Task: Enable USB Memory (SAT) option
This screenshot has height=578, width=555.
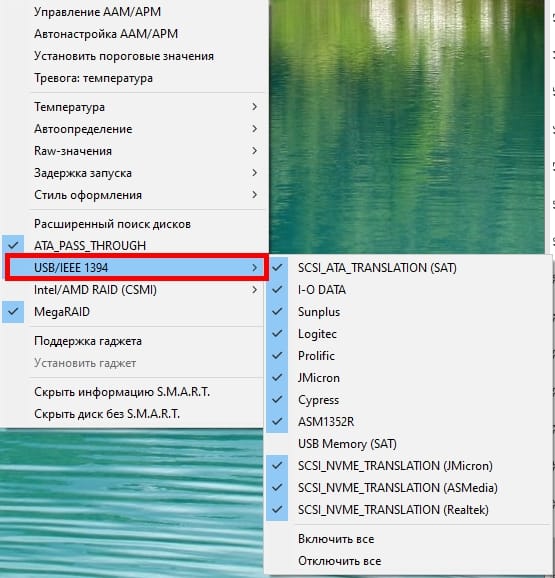Action: pyautogui.click(x=408, y=443)
